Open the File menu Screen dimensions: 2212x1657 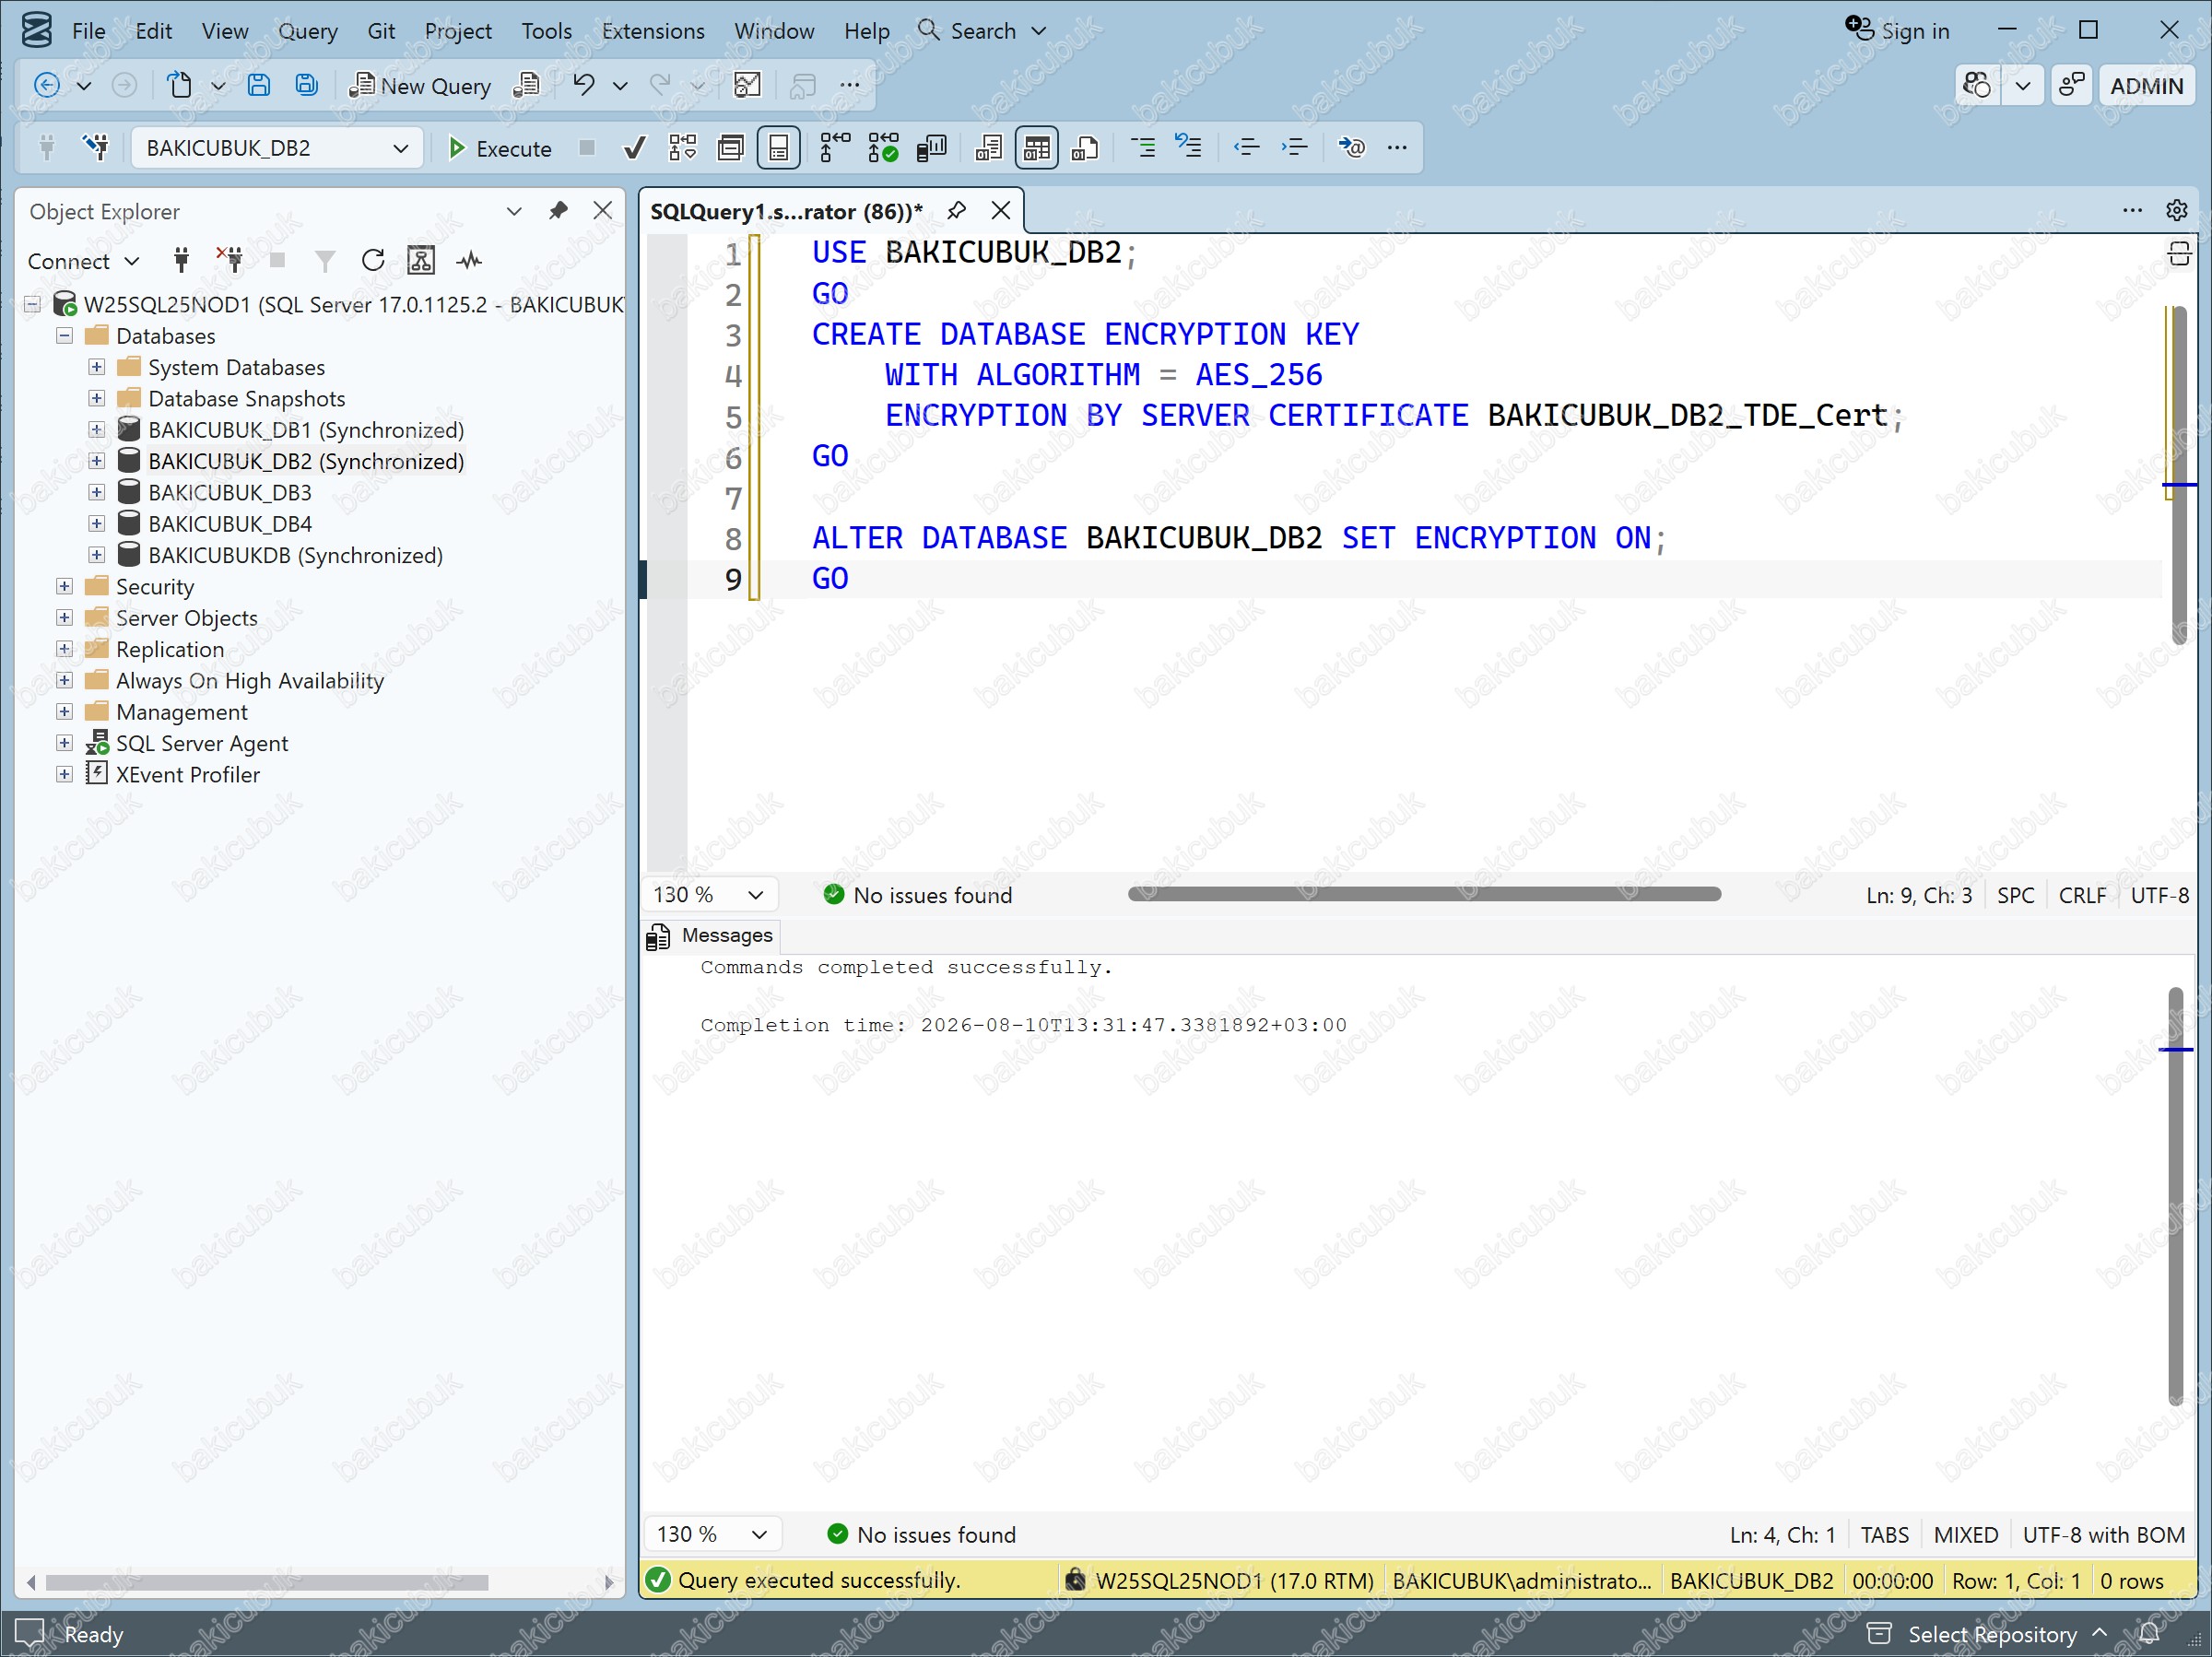(88, 31)
